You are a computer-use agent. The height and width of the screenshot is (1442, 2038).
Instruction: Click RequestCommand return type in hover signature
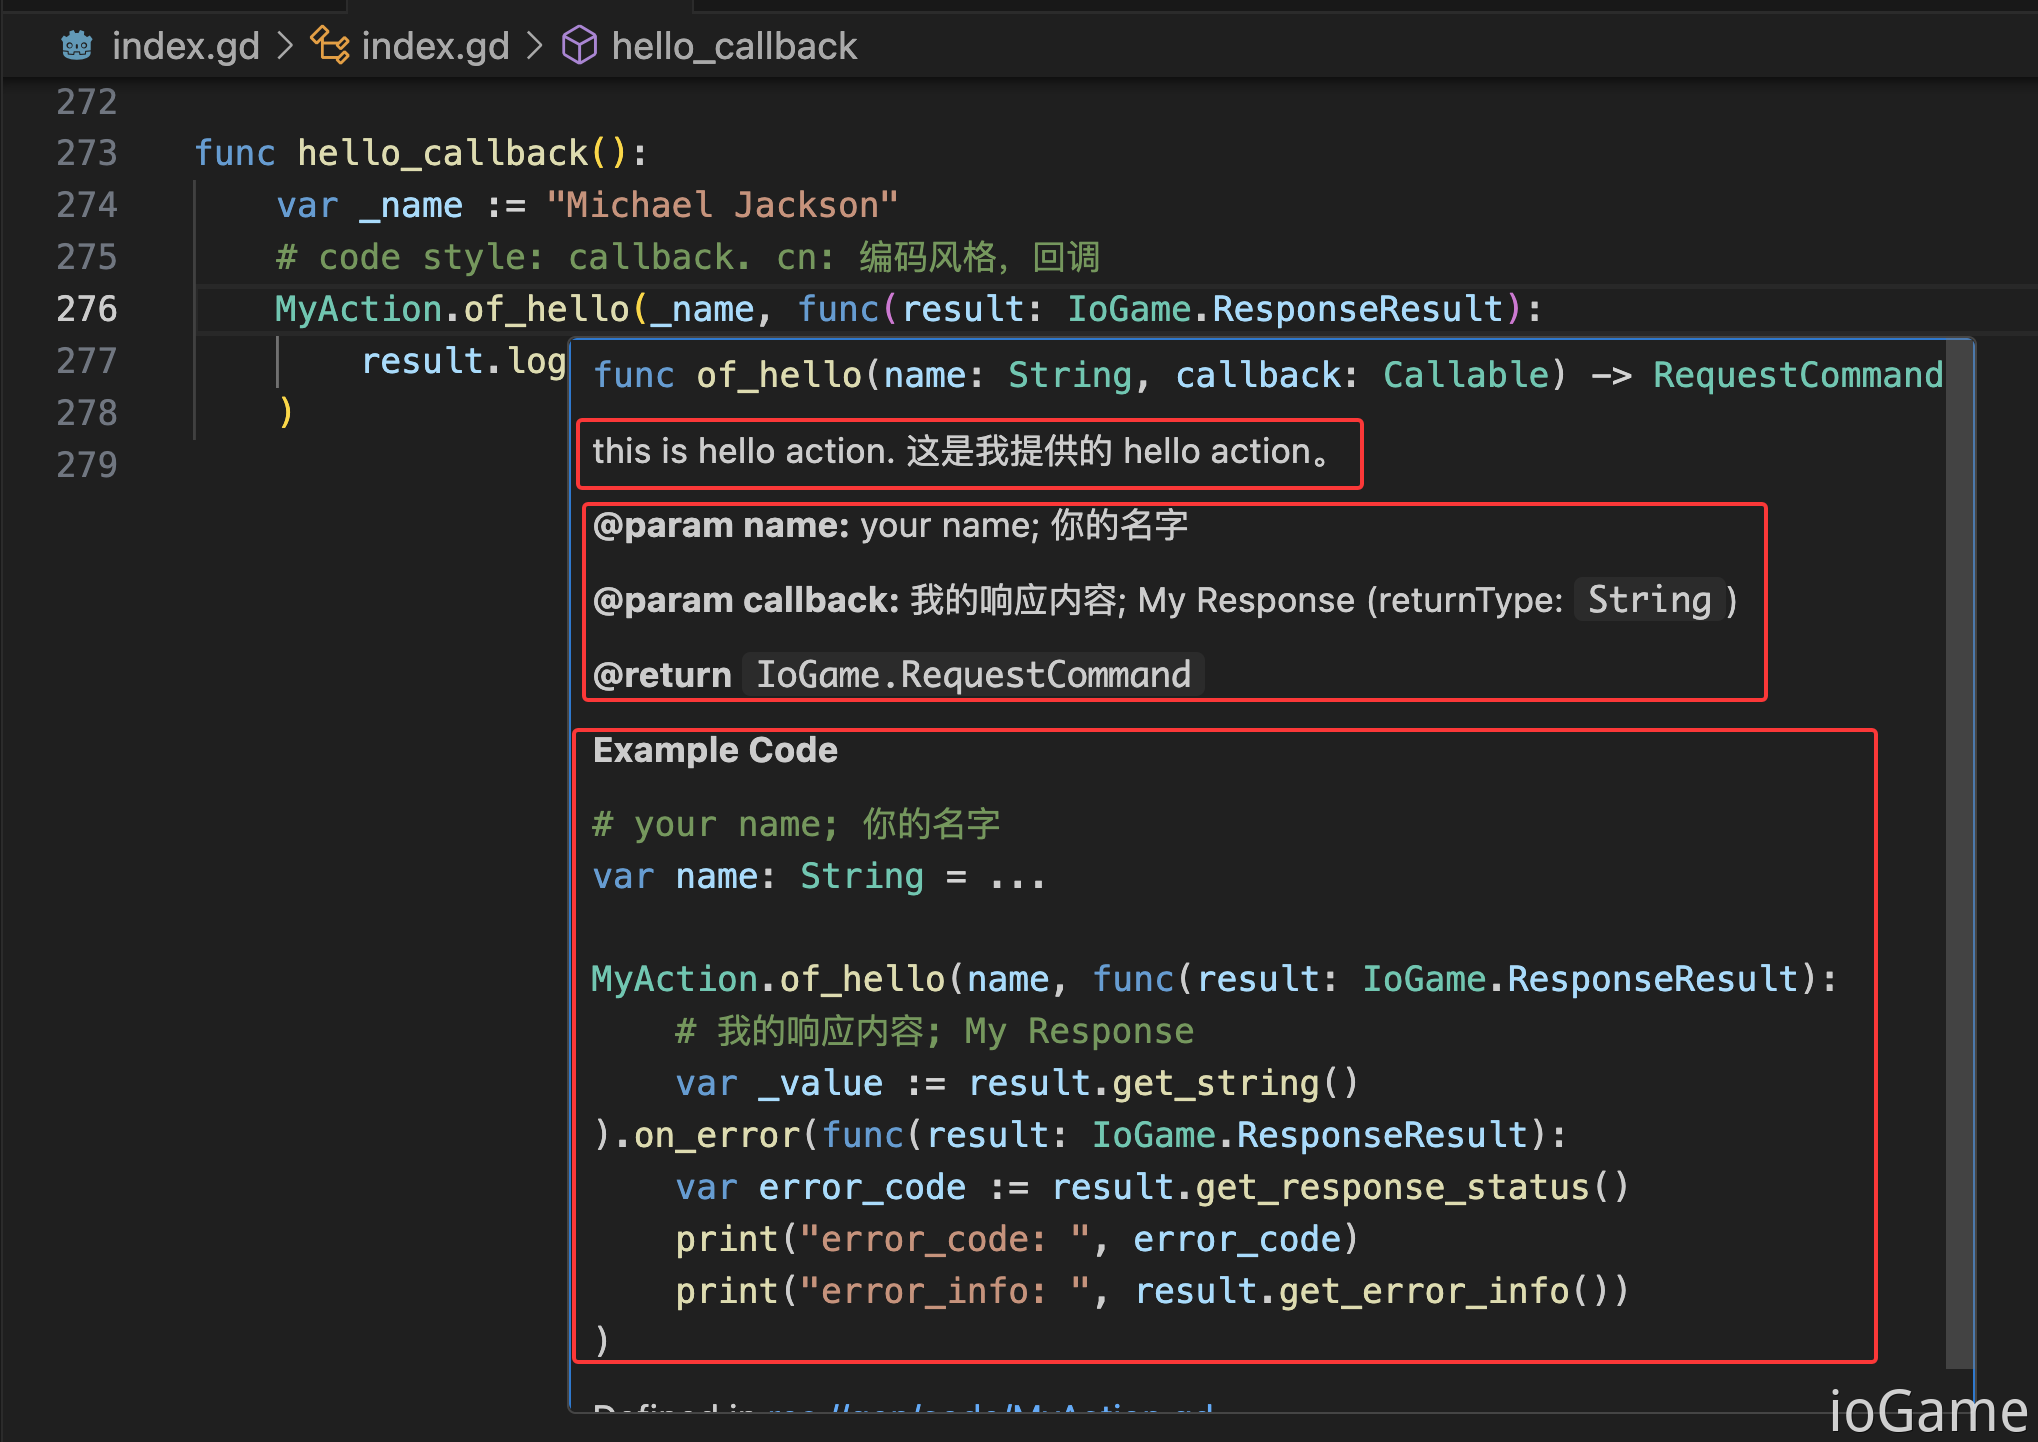coord(1797,375)
